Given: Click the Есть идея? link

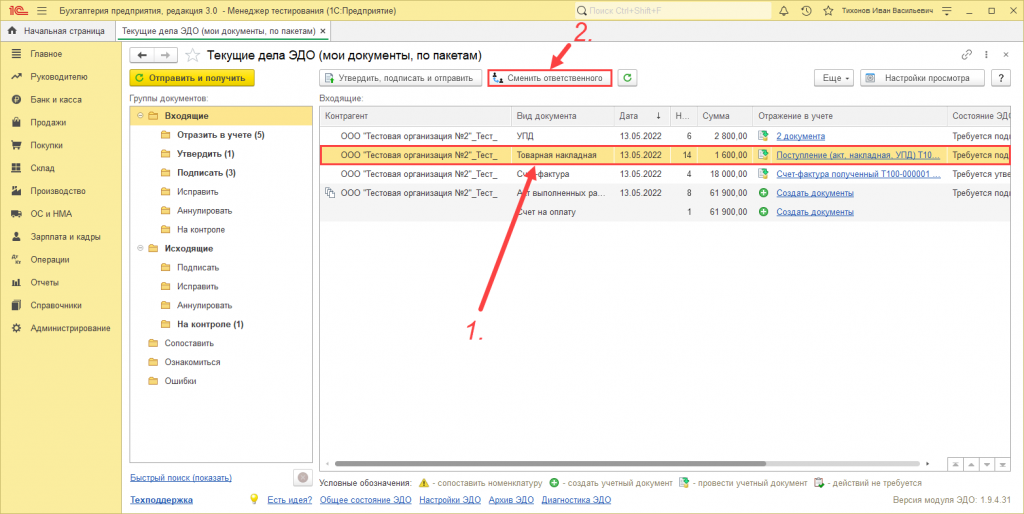Looking at the screenshot, I should (x=290, y=500).
